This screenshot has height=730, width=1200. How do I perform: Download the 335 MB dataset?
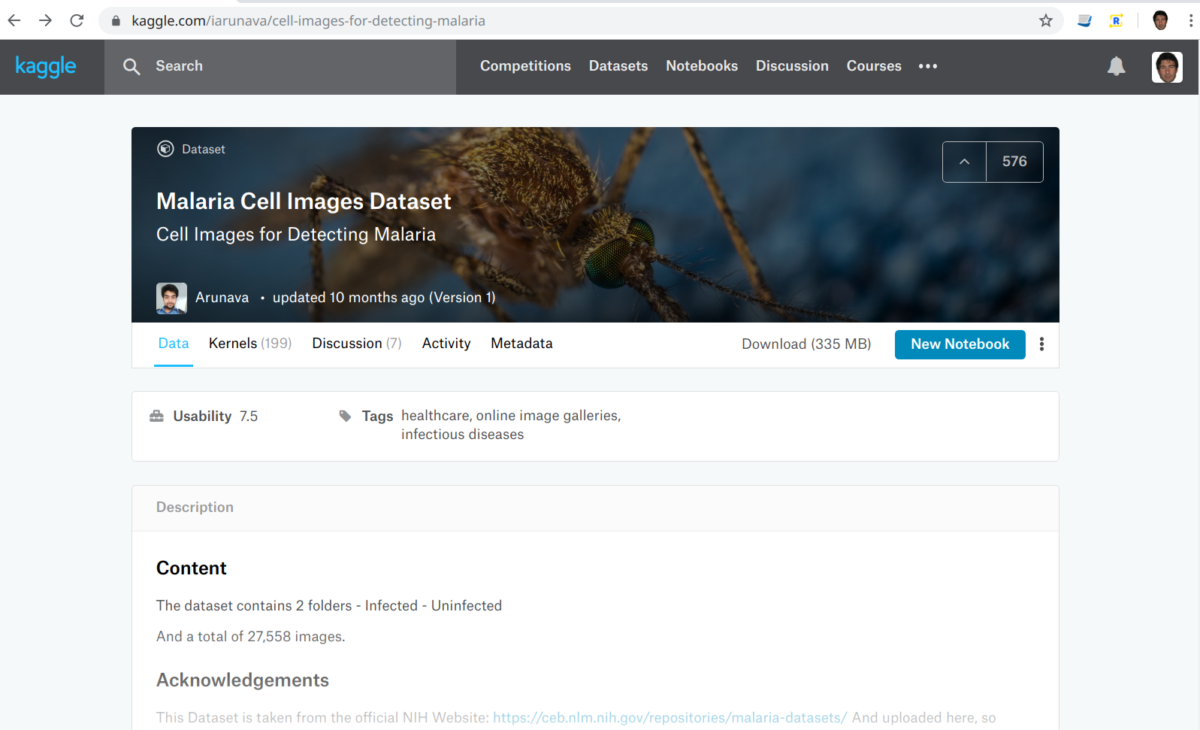point(806,344)
